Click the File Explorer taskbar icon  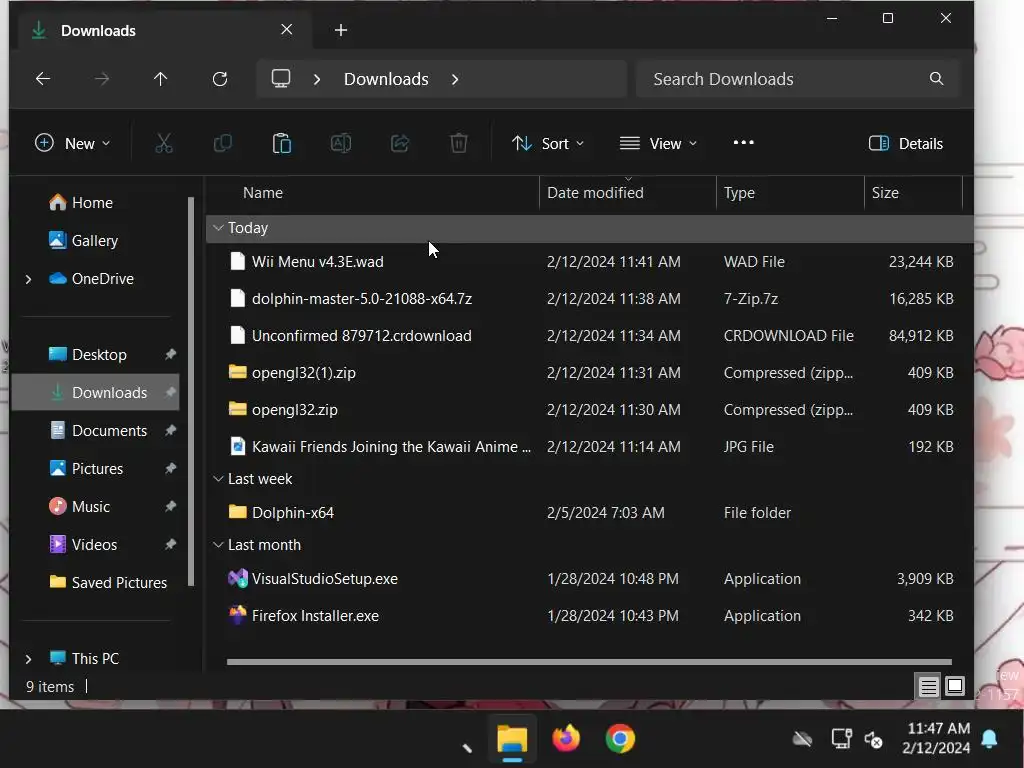(x=512, y=739)
